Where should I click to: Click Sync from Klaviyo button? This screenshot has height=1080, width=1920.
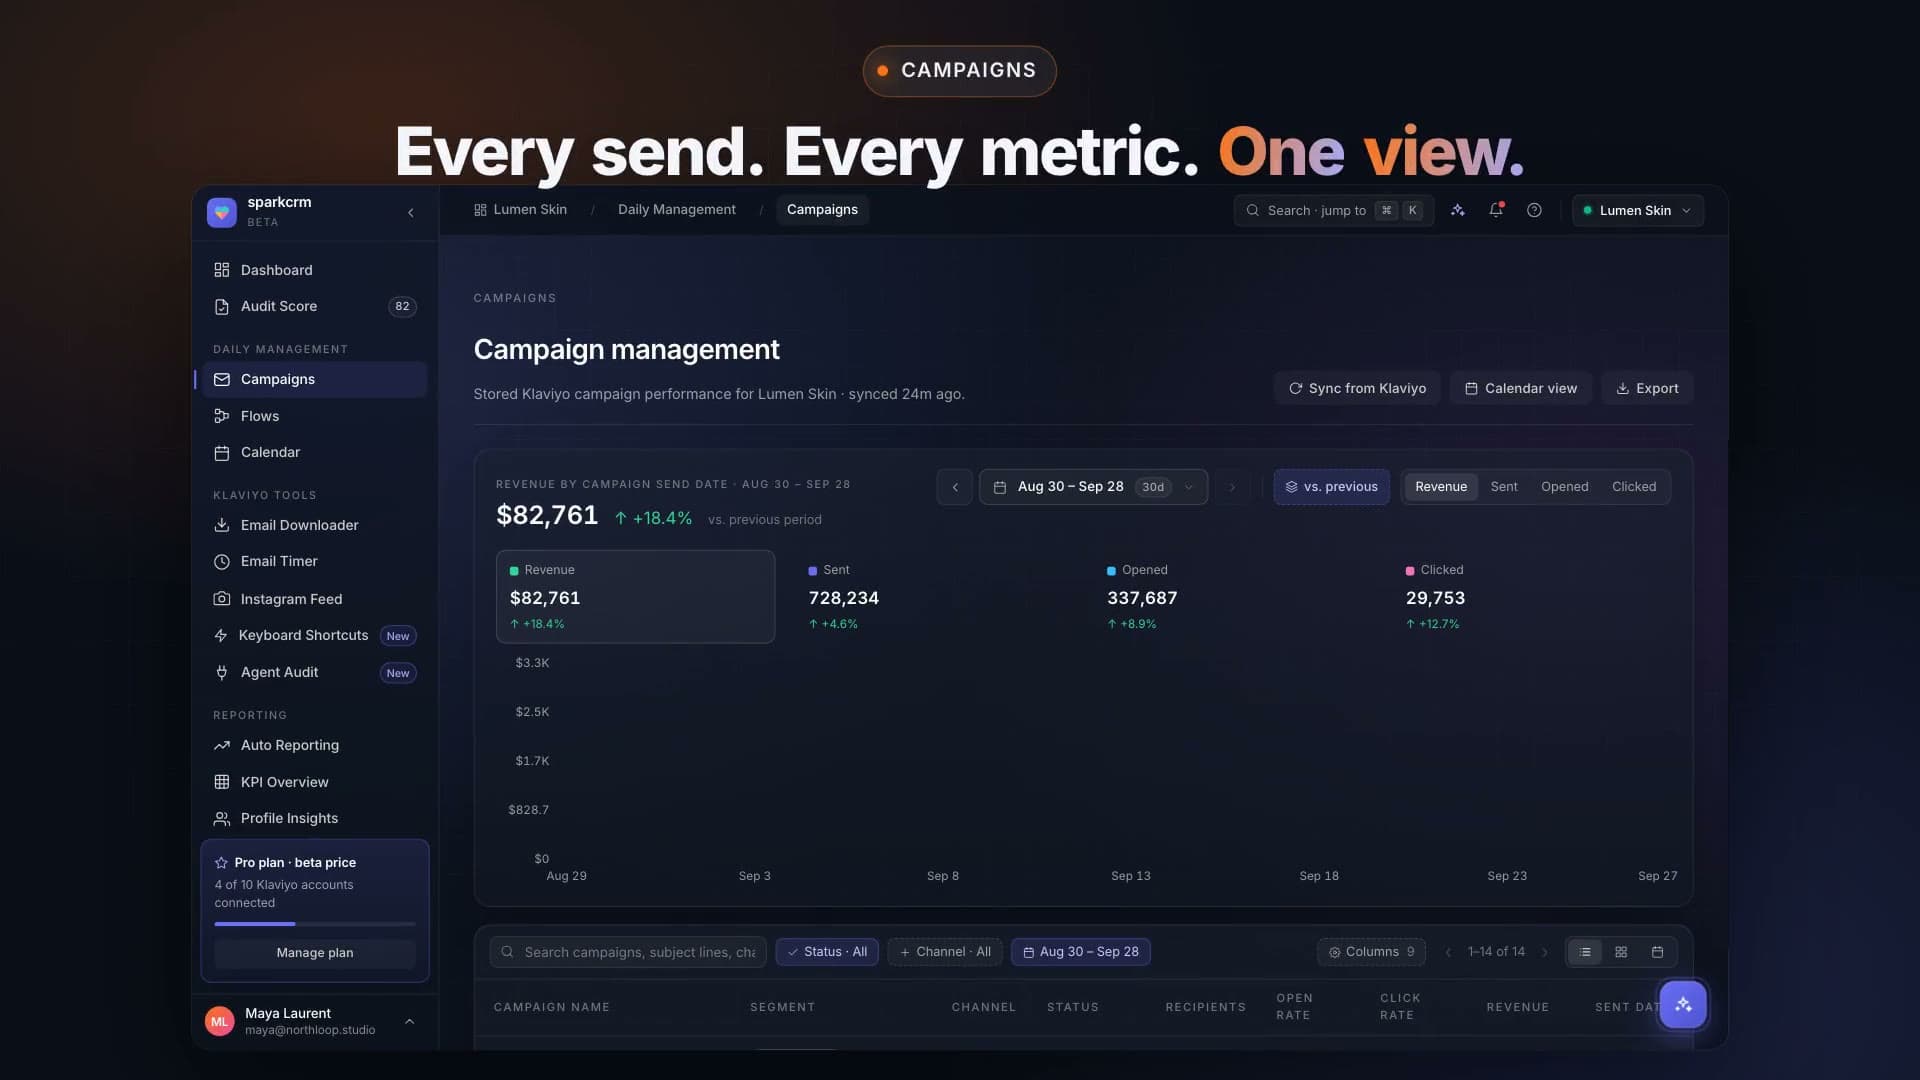pyautogui.click(x=1357, y=388)
